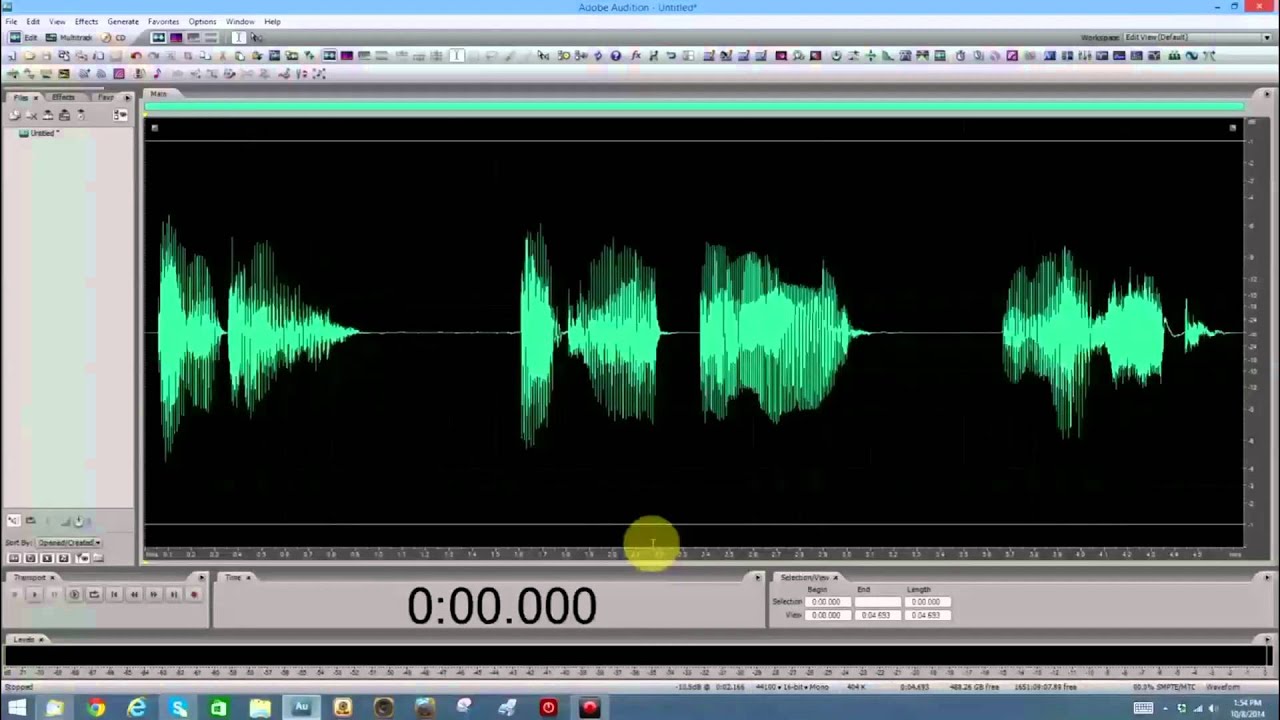Select the Time Selection I-beam tool

pos(238,37)
